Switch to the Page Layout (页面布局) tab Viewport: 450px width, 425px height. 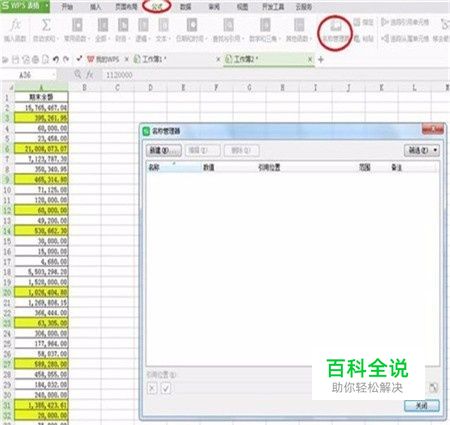[126, 6]
